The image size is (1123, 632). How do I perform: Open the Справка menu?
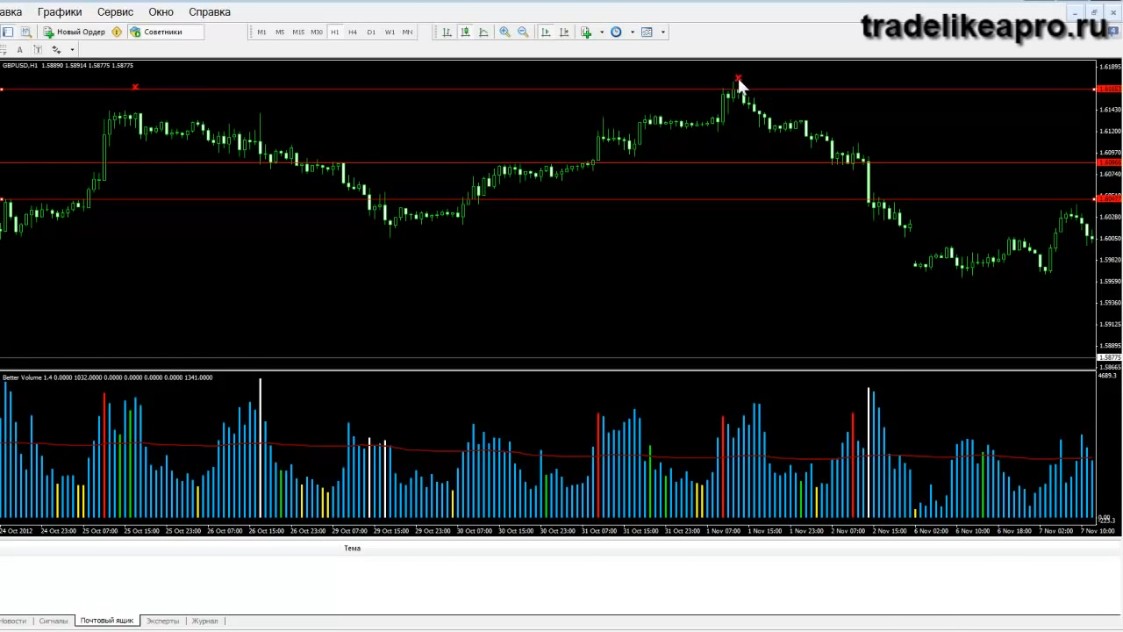[x=209, y=12]
